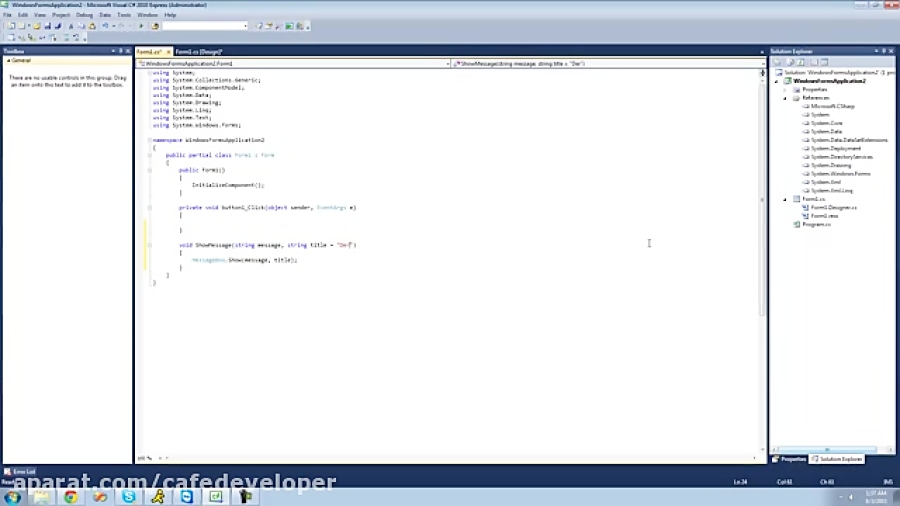Open the File menu
900x506 pixels.
coord(7,15)
